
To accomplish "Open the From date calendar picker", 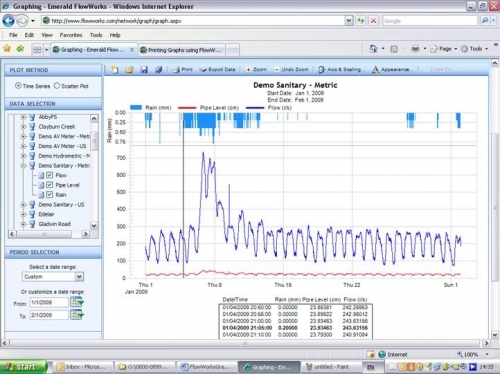I will [77, 302].
